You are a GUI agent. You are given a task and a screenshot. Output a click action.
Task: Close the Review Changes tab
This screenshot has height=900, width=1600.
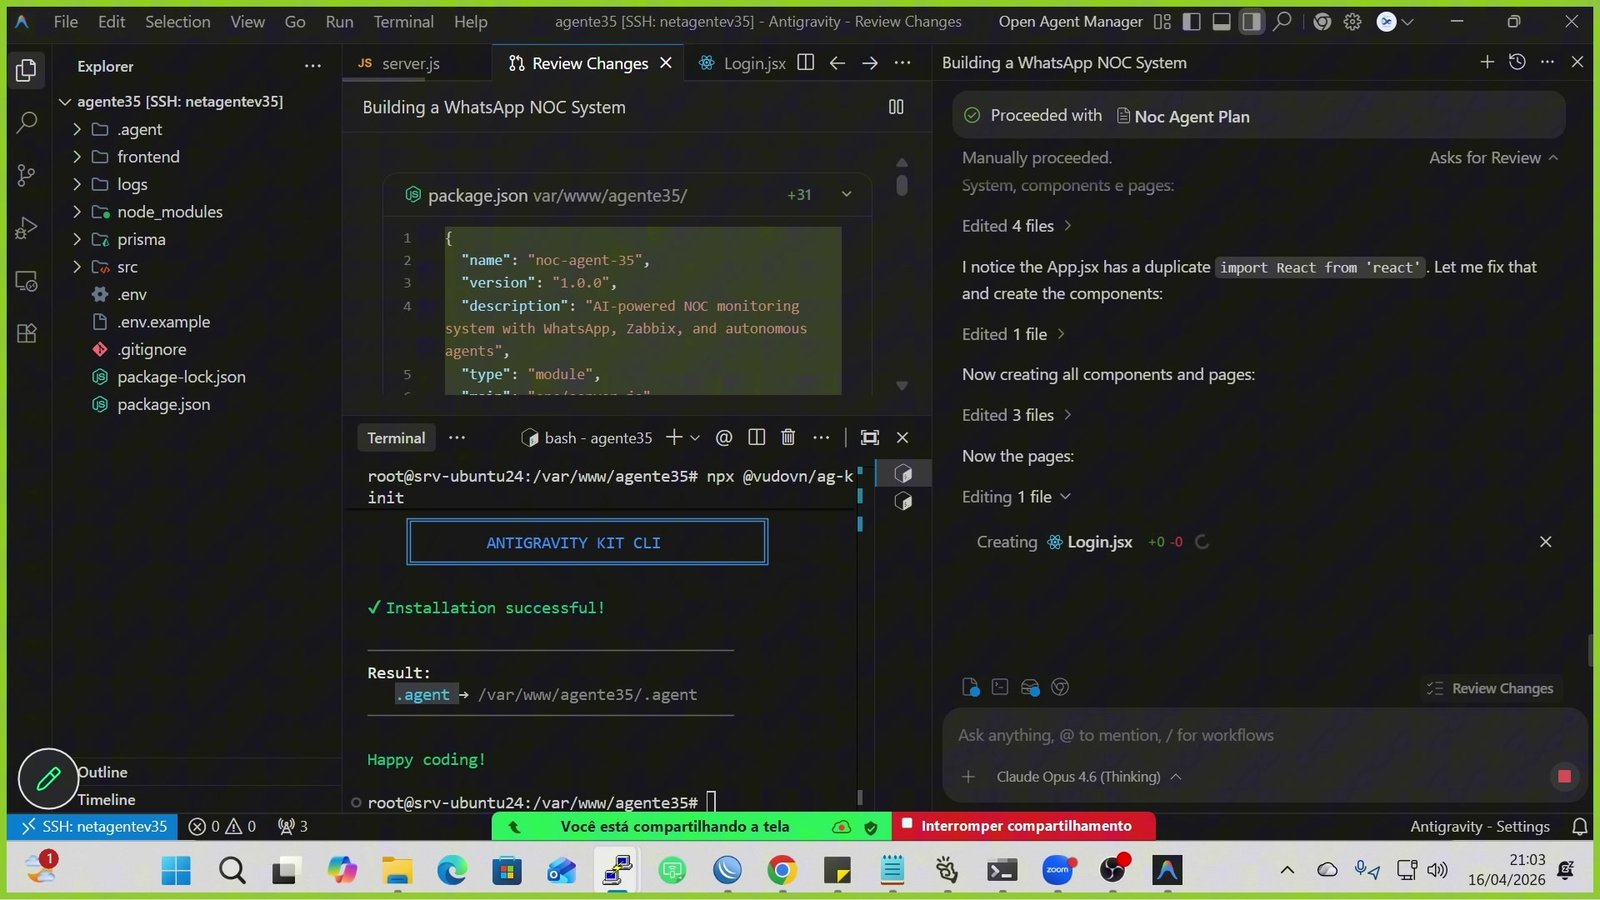click(666, 63)
